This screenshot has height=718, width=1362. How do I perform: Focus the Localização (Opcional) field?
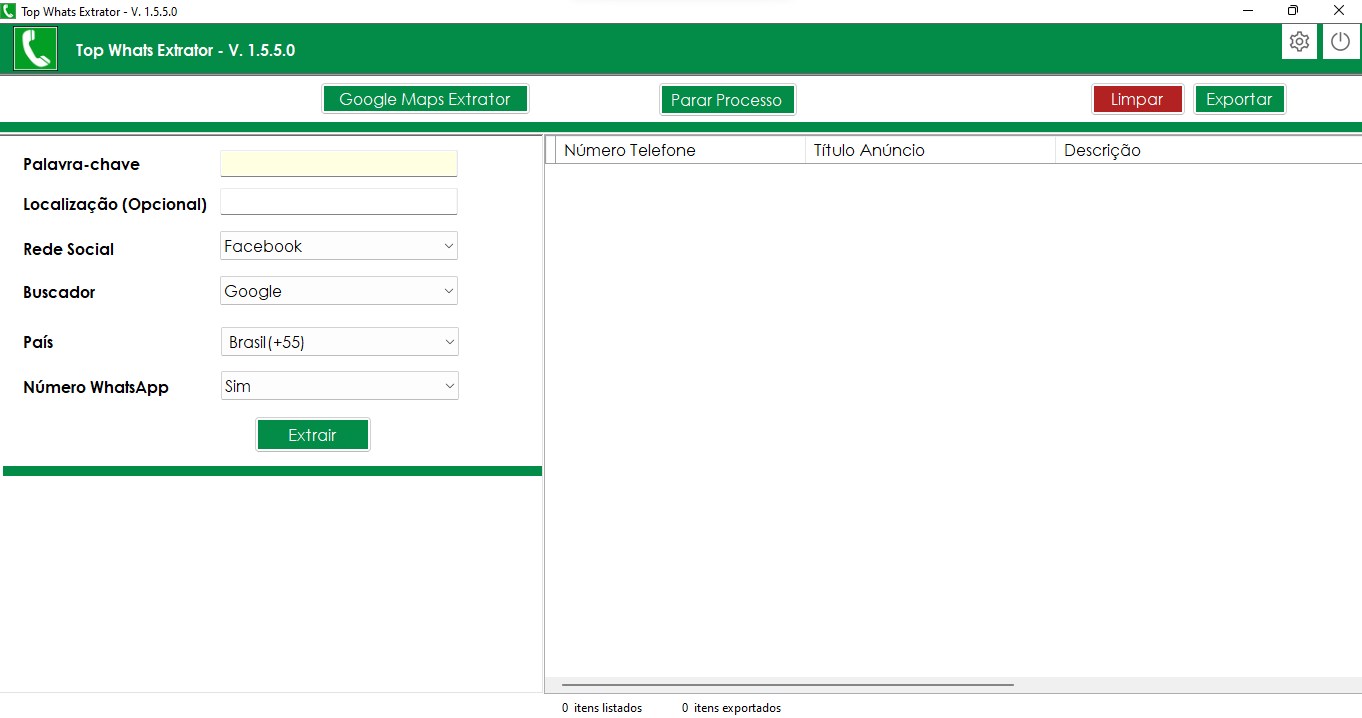click(x=338, y=202)
